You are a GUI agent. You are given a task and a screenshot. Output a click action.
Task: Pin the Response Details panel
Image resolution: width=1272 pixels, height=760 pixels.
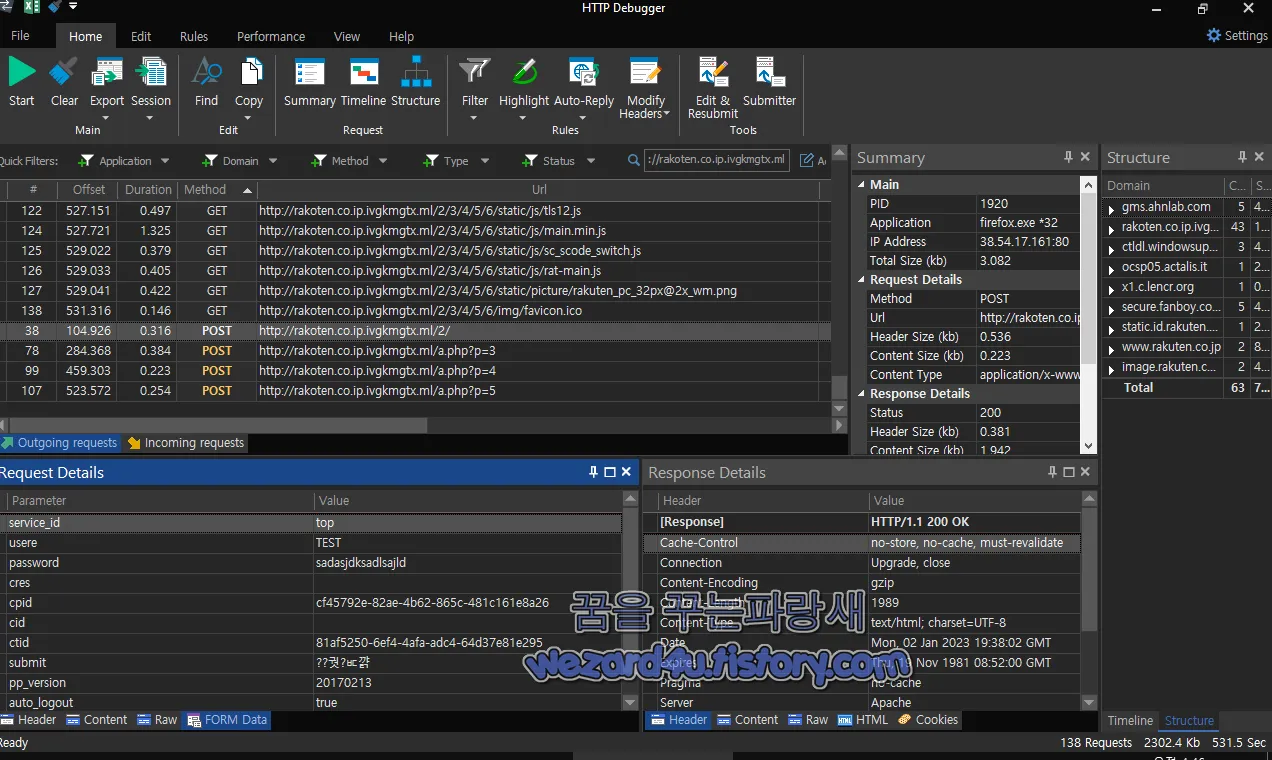pyautogui.click(x=1052, y=472)
